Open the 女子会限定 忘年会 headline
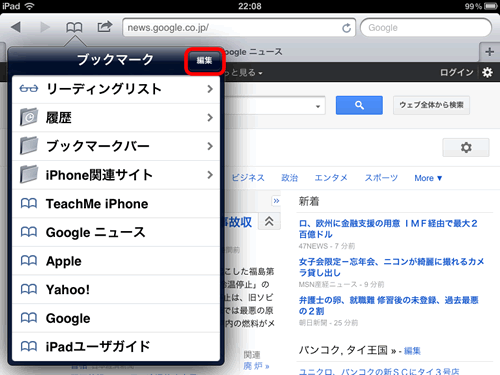Screen dimensions: 500x375 click(391, 267)
